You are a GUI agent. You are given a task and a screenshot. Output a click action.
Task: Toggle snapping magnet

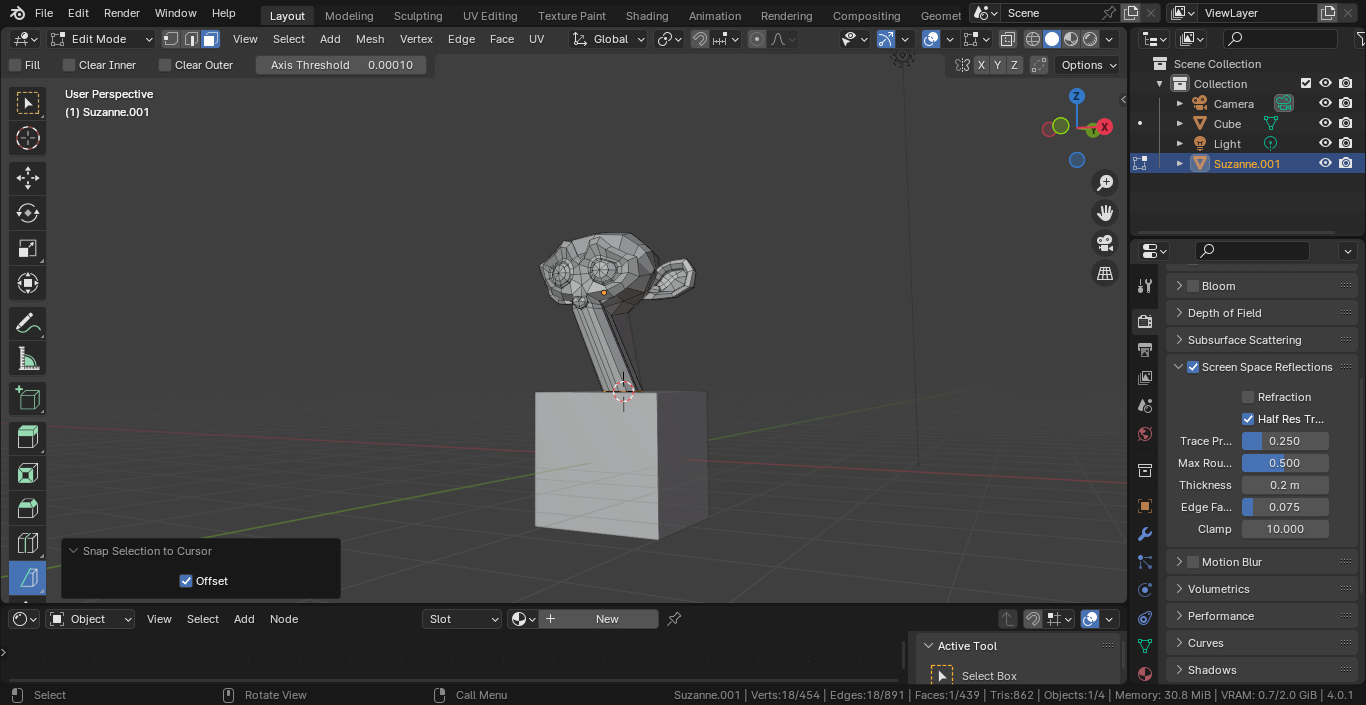click(700, 39)
